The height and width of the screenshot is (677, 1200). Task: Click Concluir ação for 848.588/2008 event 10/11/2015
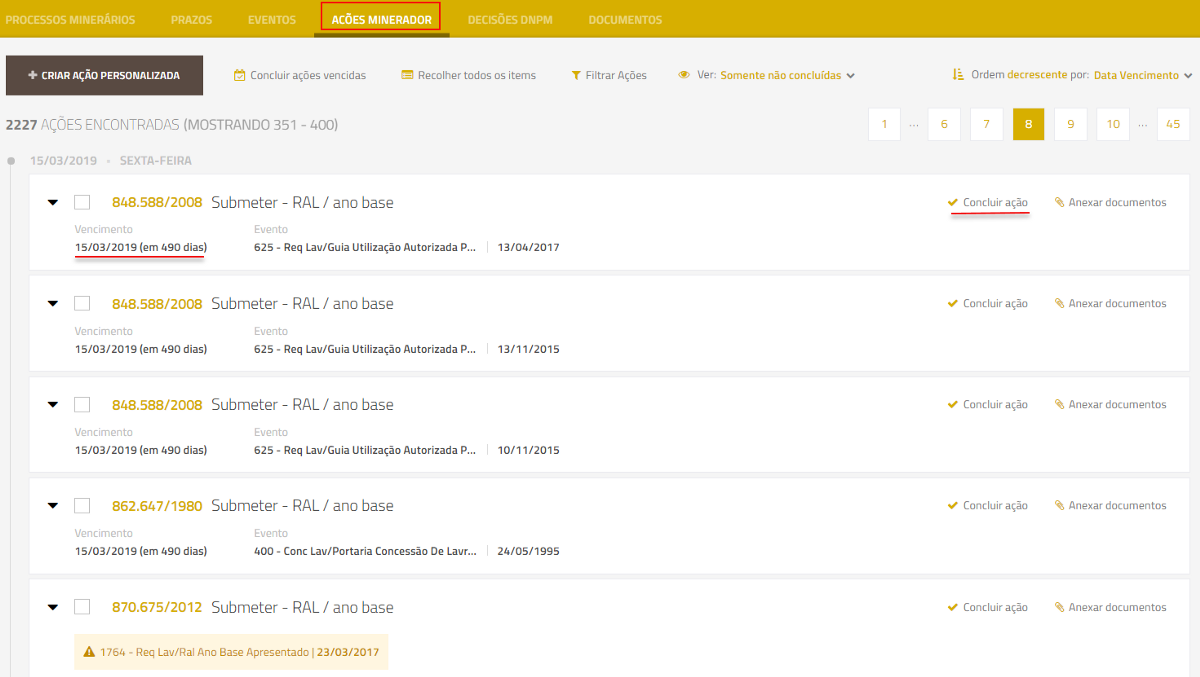(988, 404)
